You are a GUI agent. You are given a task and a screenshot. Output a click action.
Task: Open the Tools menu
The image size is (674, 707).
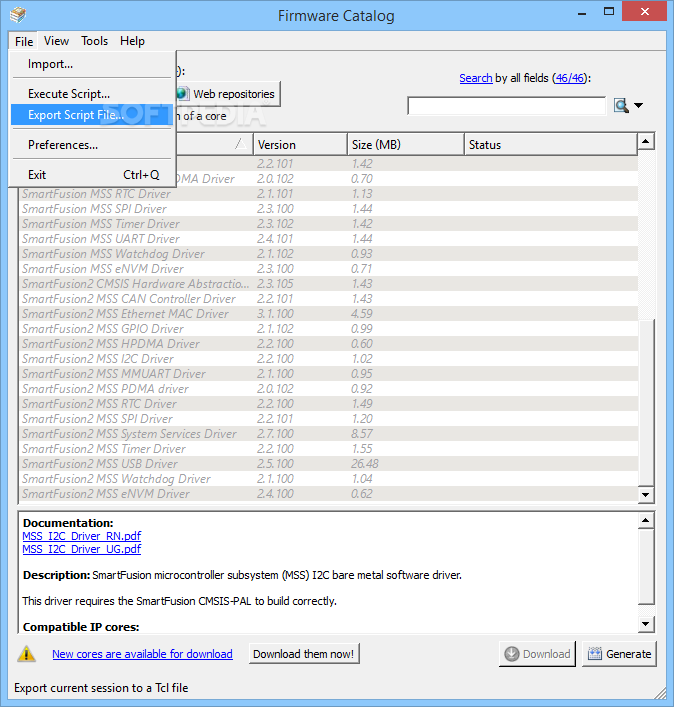tap(95, 41)
